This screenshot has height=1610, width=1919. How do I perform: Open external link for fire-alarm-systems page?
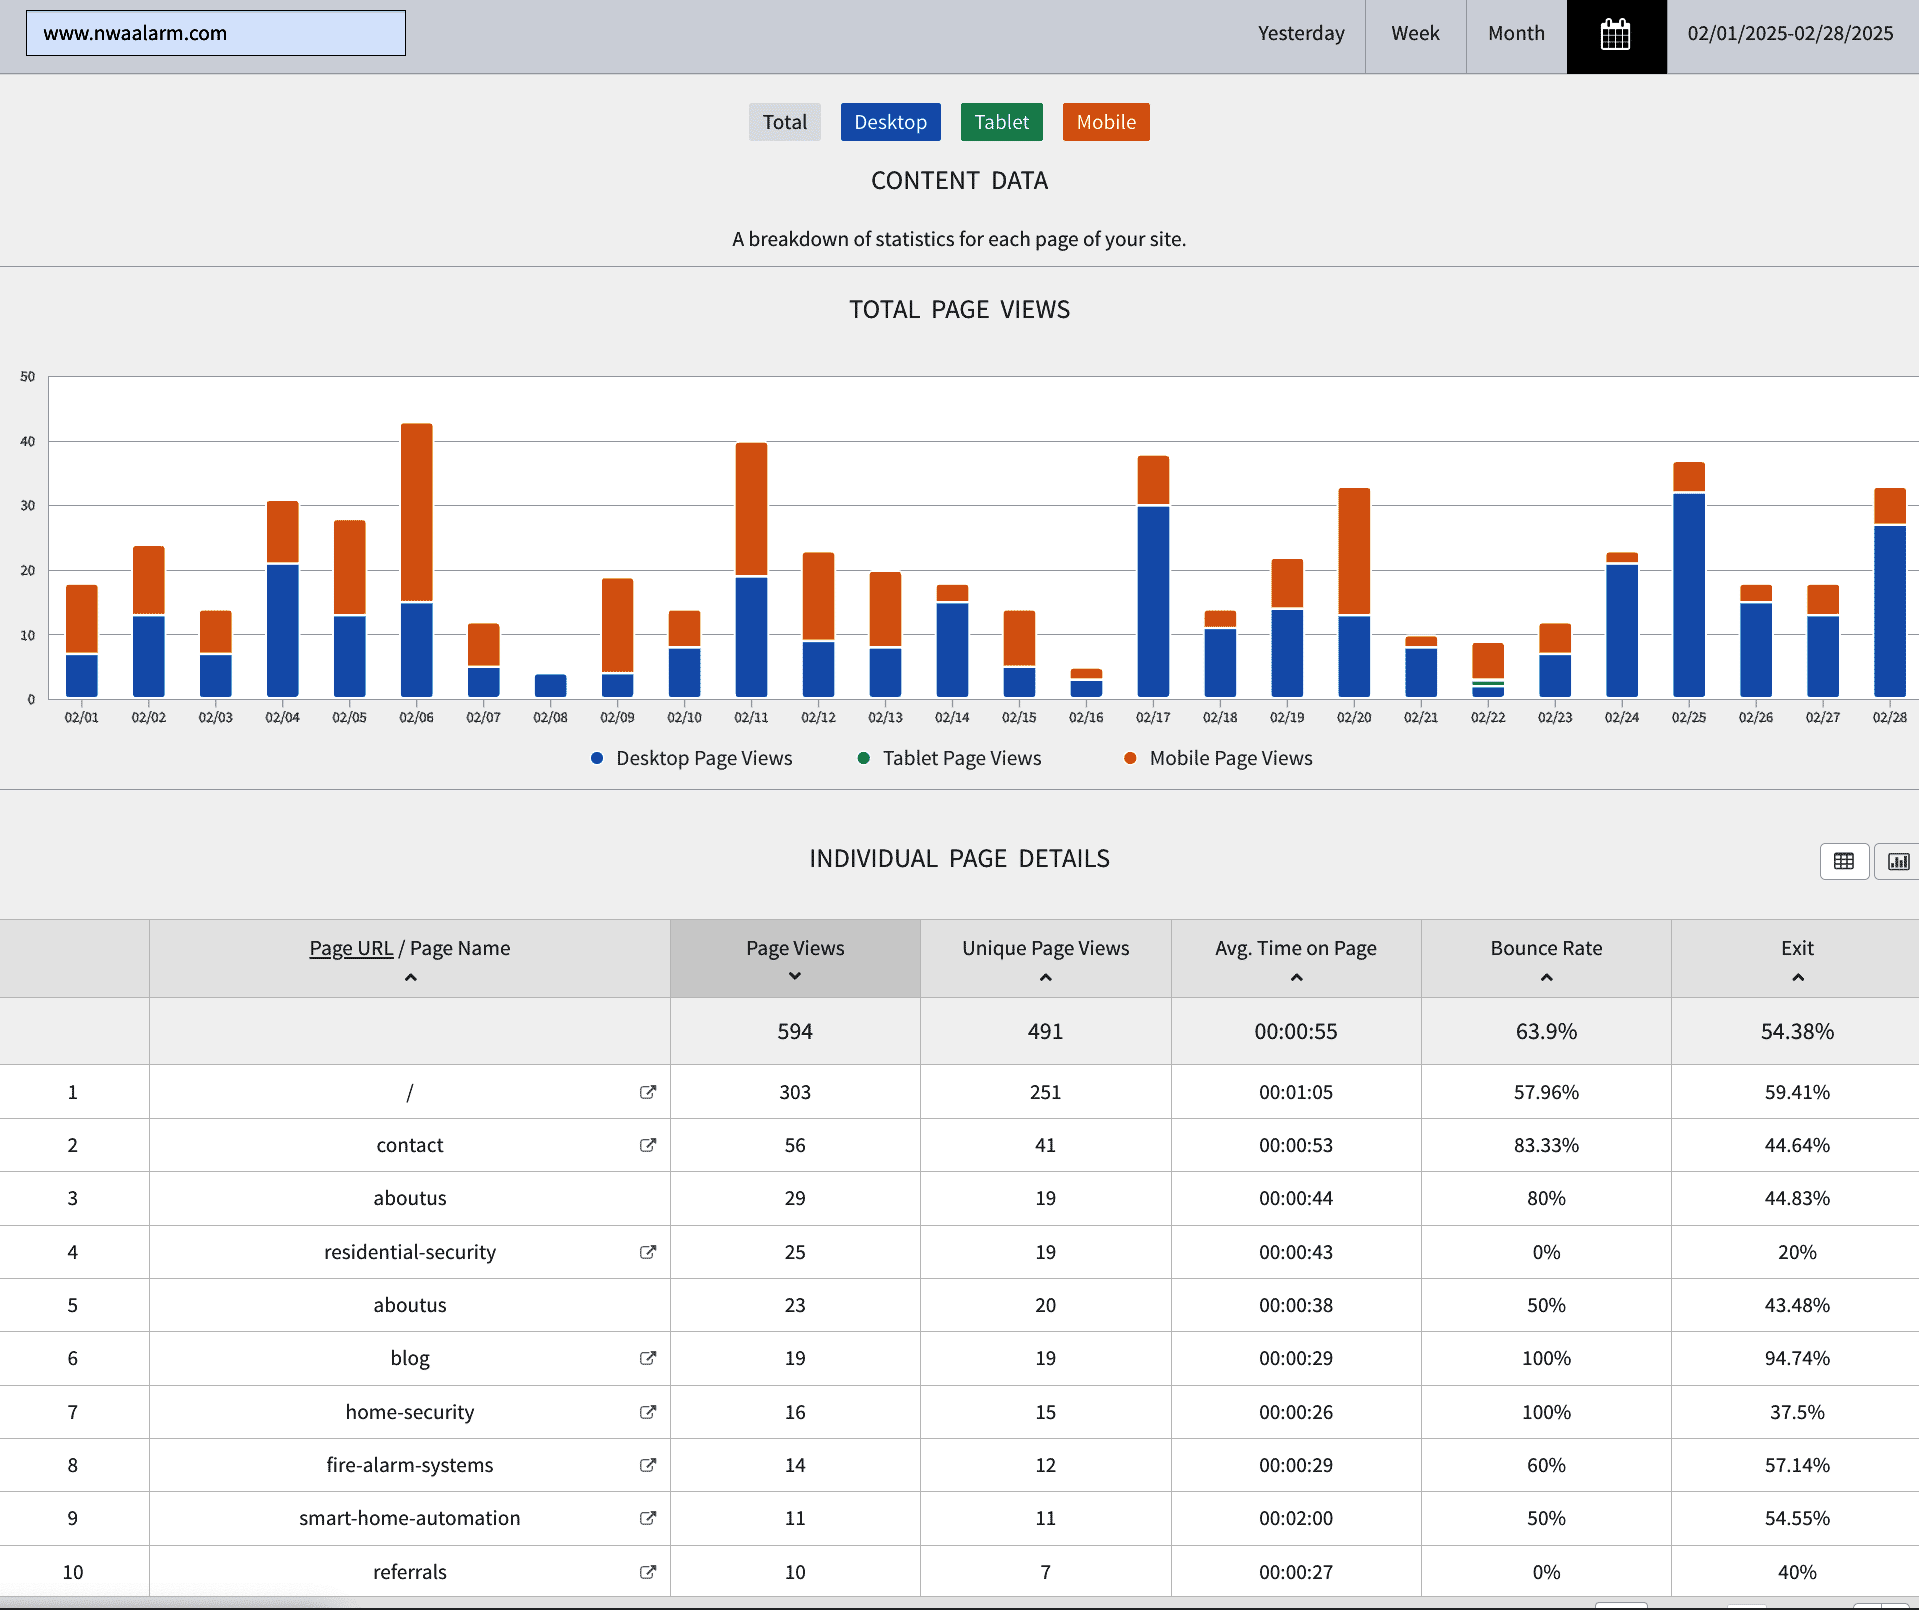[x=647, y=1465]
